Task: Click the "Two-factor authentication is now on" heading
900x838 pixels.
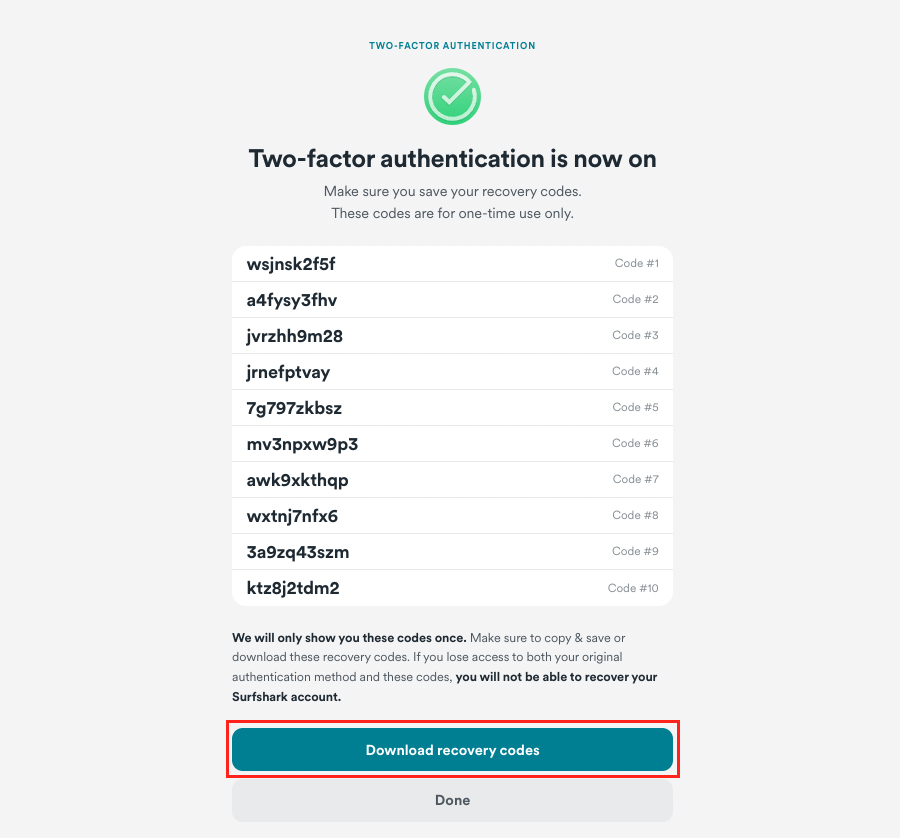Action: pyautogui.click(x=452, y=159)
